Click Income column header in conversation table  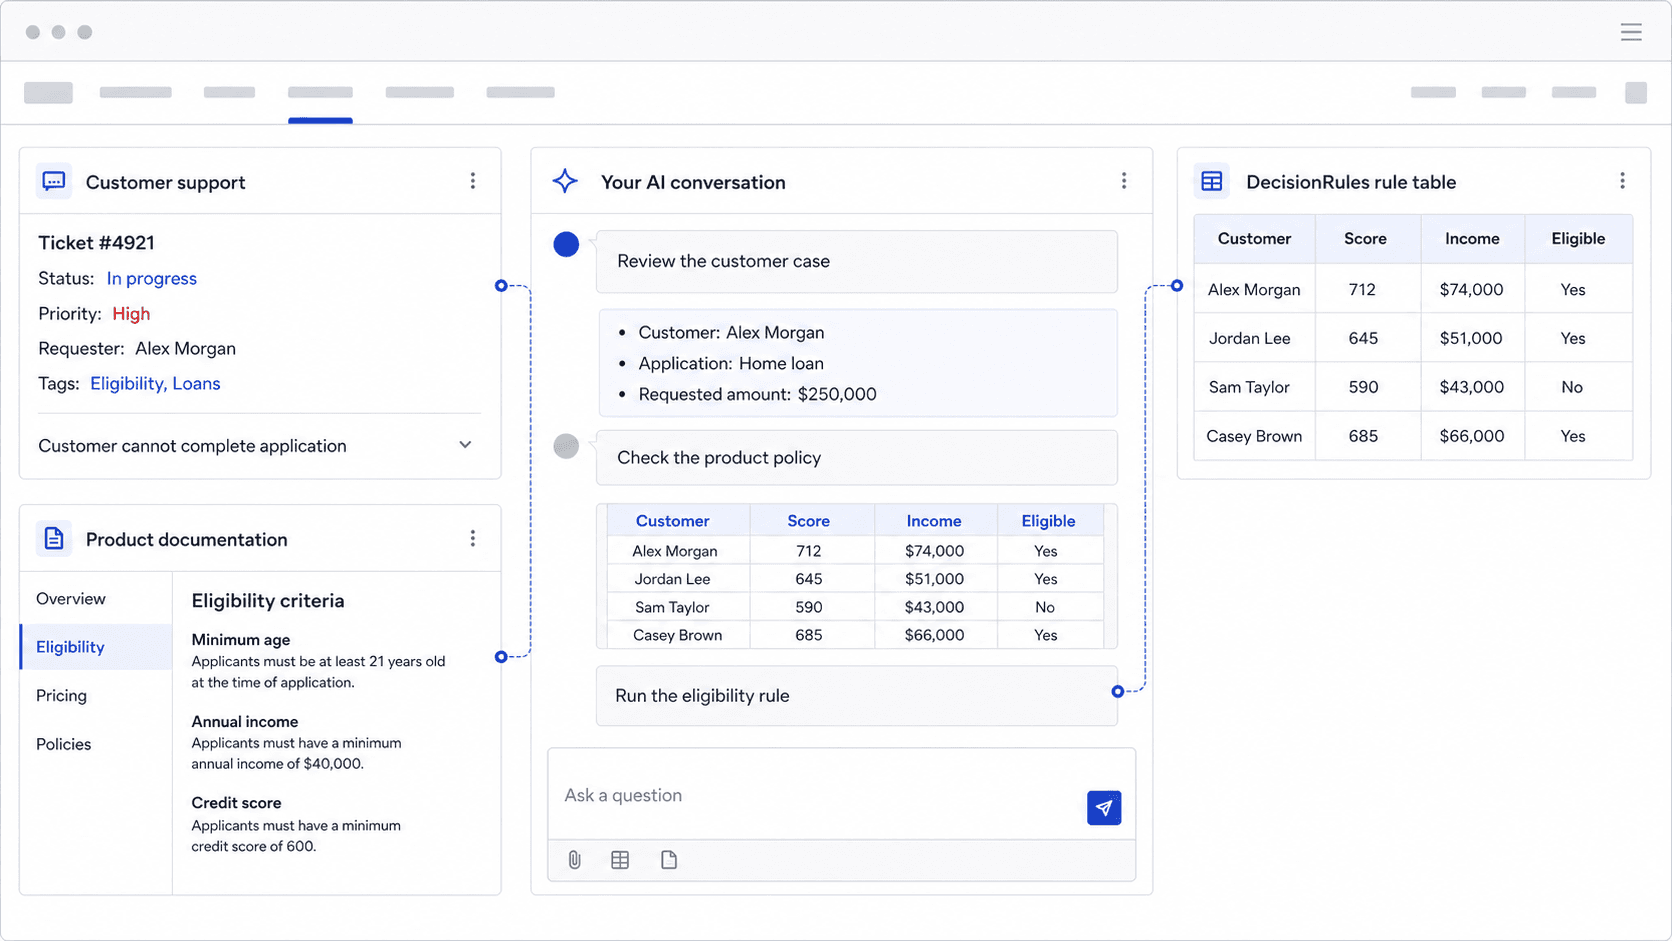pyautogui.click(x=934, y=521)
